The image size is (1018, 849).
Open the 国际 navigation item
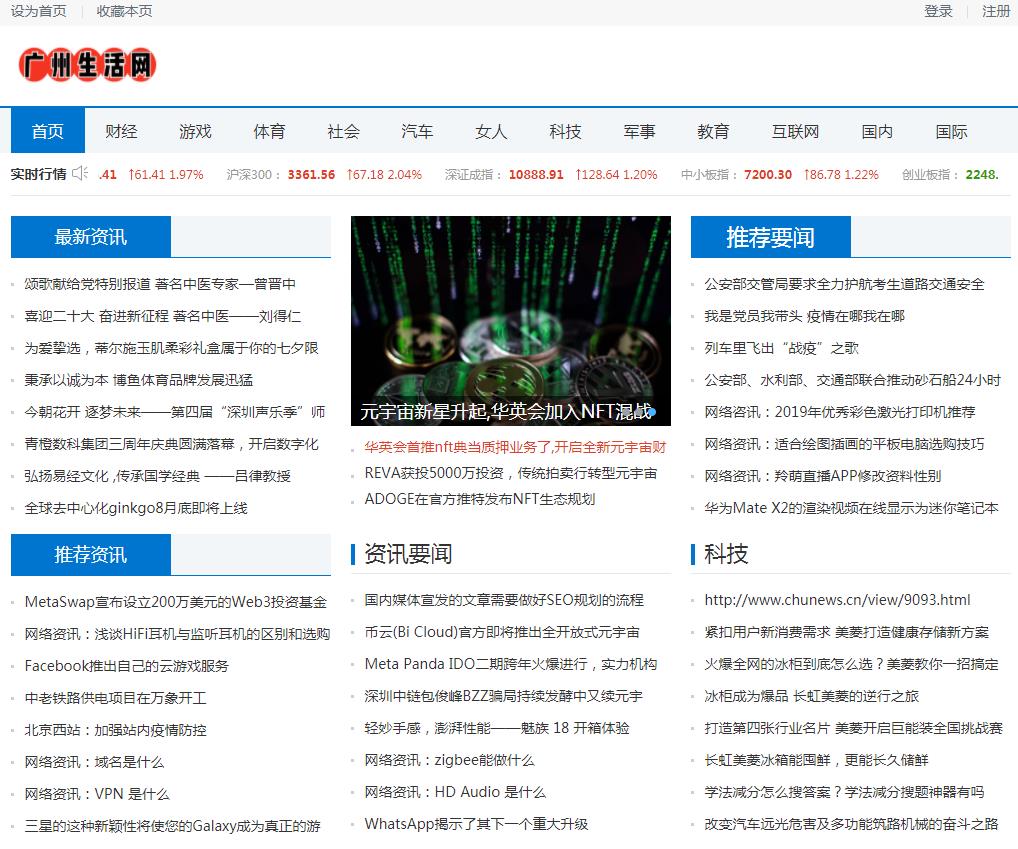(x=951, y=131)
